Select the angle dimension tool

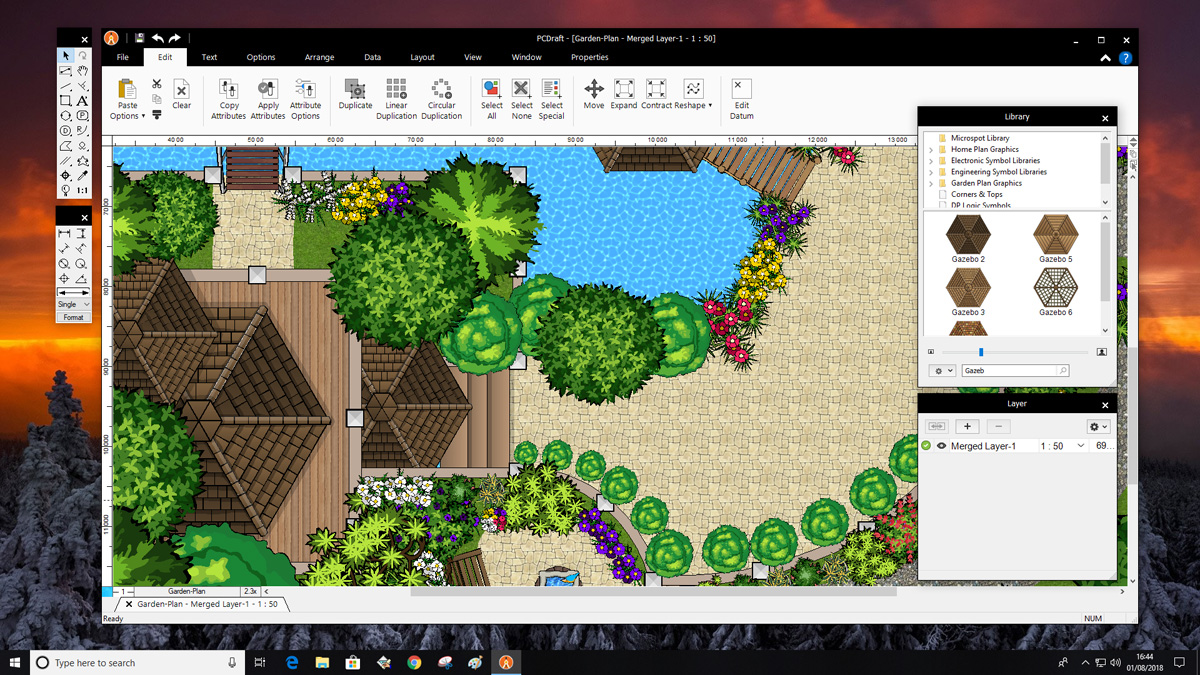[82, 278]
